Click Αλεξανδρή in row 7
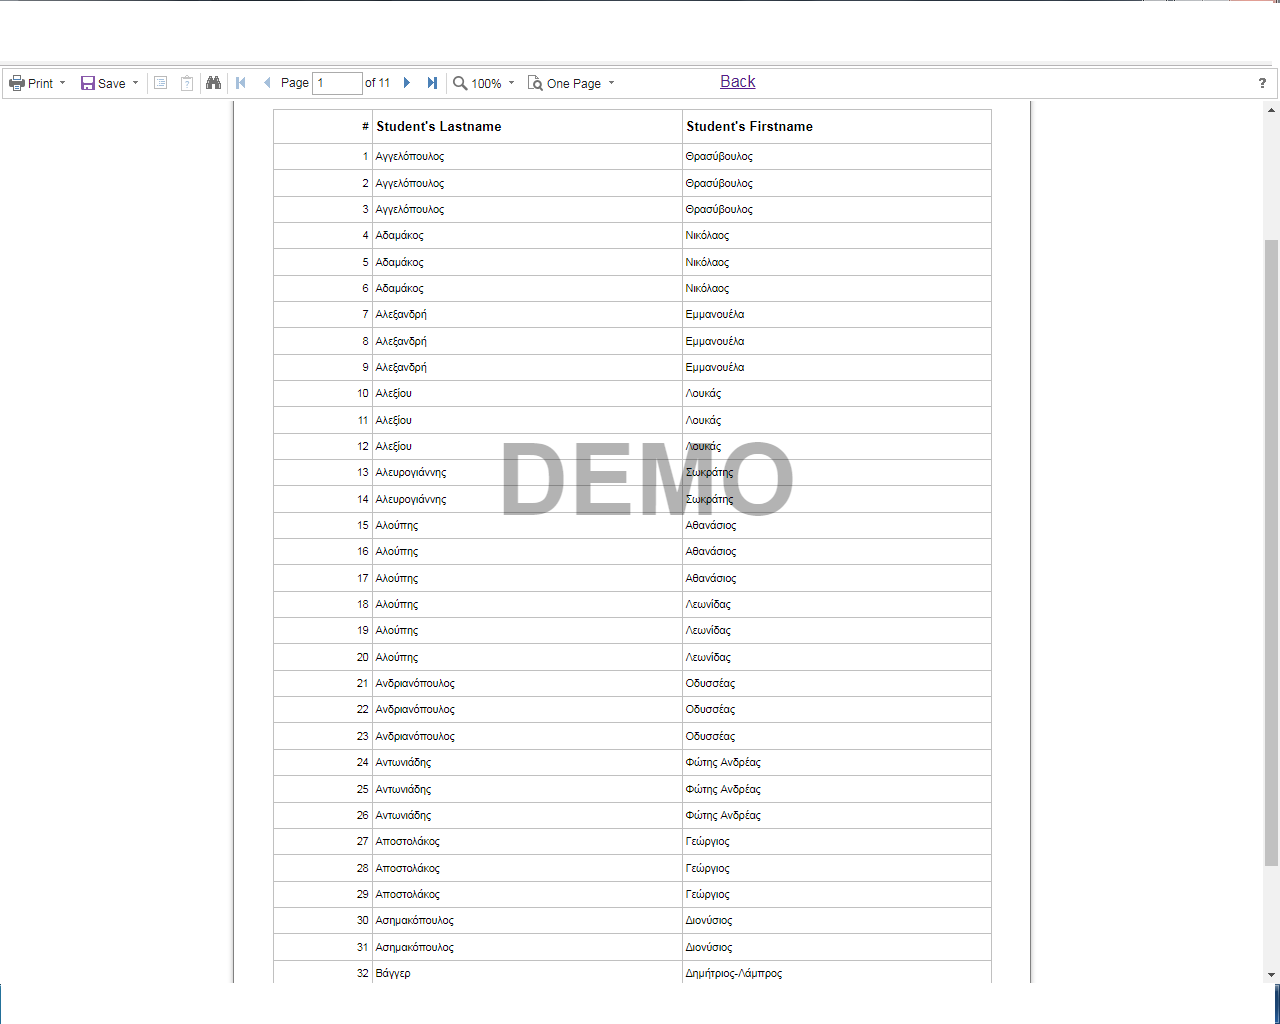Image resolution: width=1280 pixels, height=1024 pixels. point(401,315)
